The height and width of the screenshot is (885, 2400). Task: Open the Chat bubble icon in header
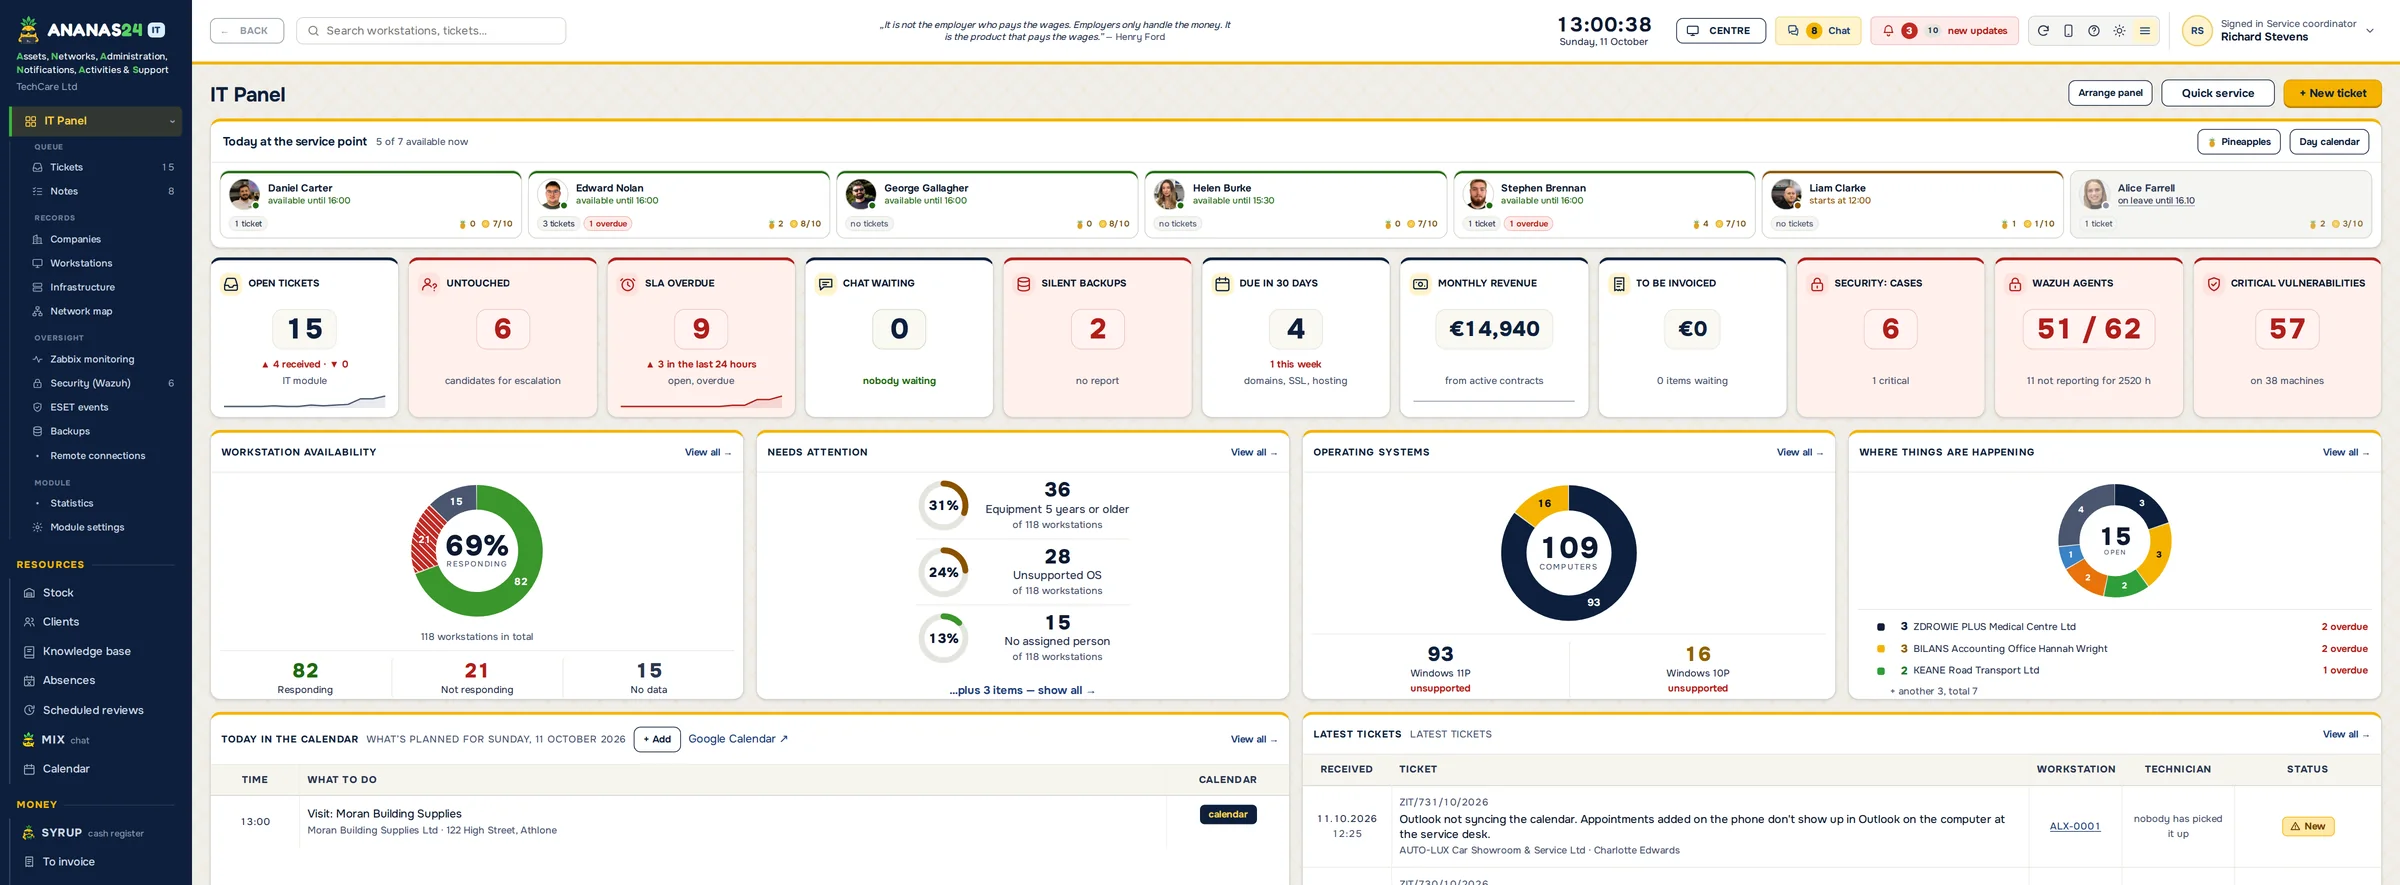[x=1793, y=31]
